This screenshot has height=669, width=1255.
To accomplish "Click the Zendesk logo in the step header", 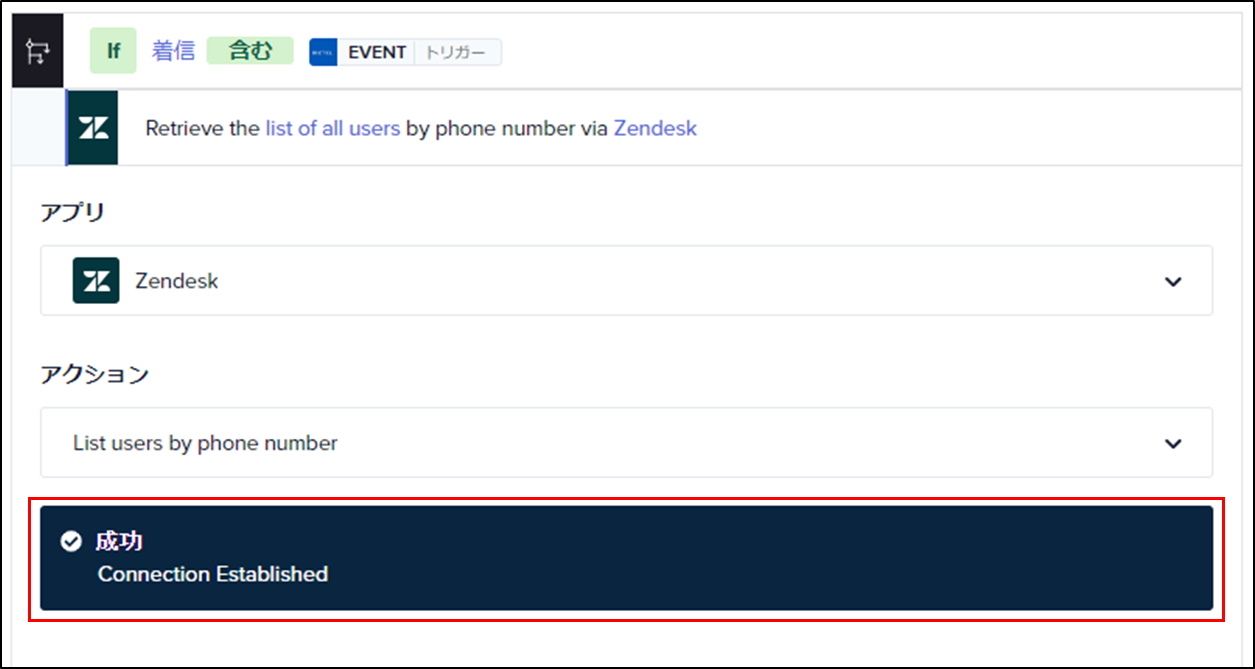I will pos(93,128).
